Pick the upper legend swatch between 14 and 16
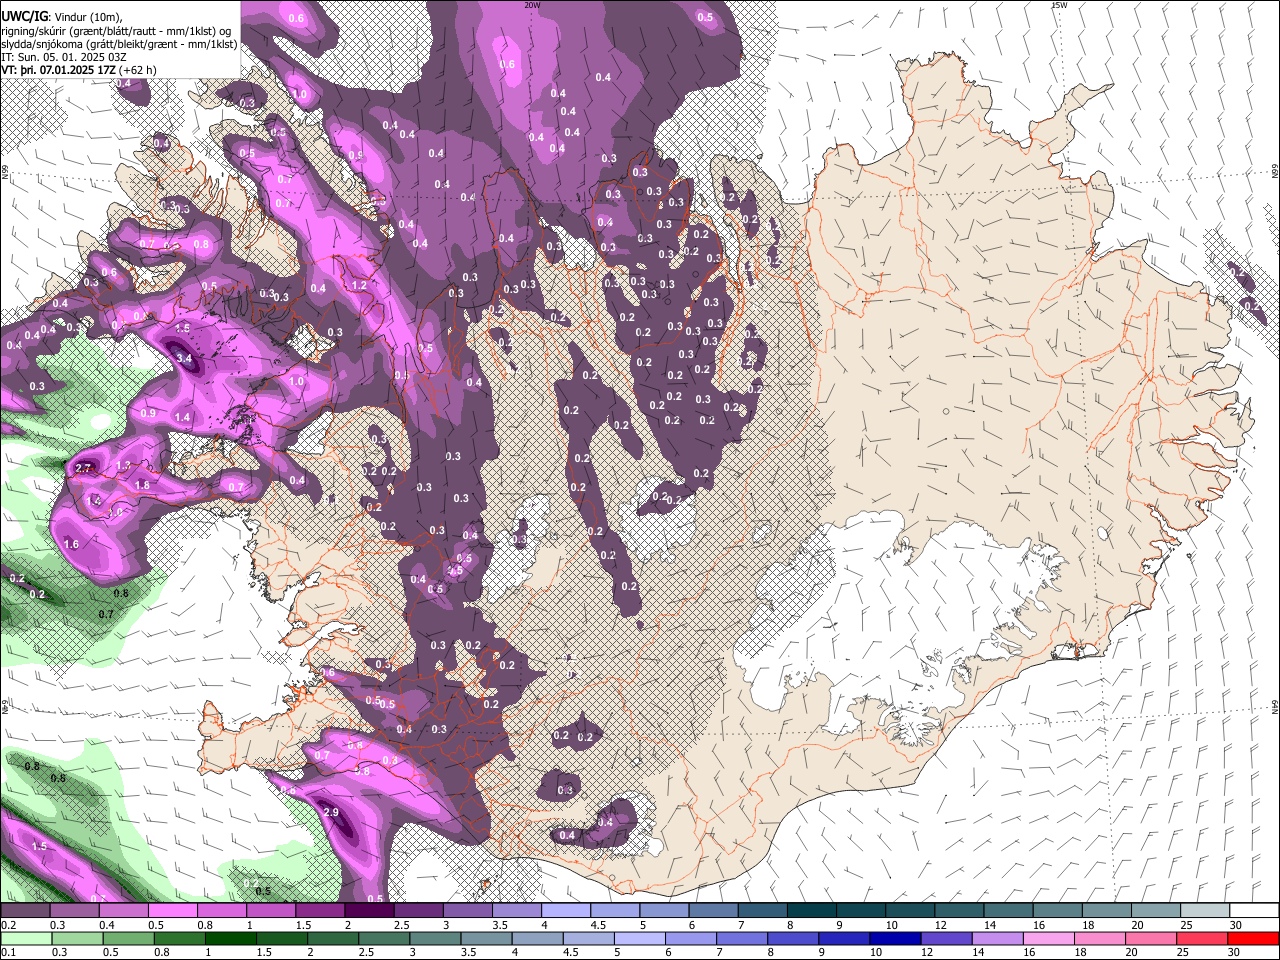Image resolution: width=1280 pixels, height=960 pixels. coord(1006,911)
